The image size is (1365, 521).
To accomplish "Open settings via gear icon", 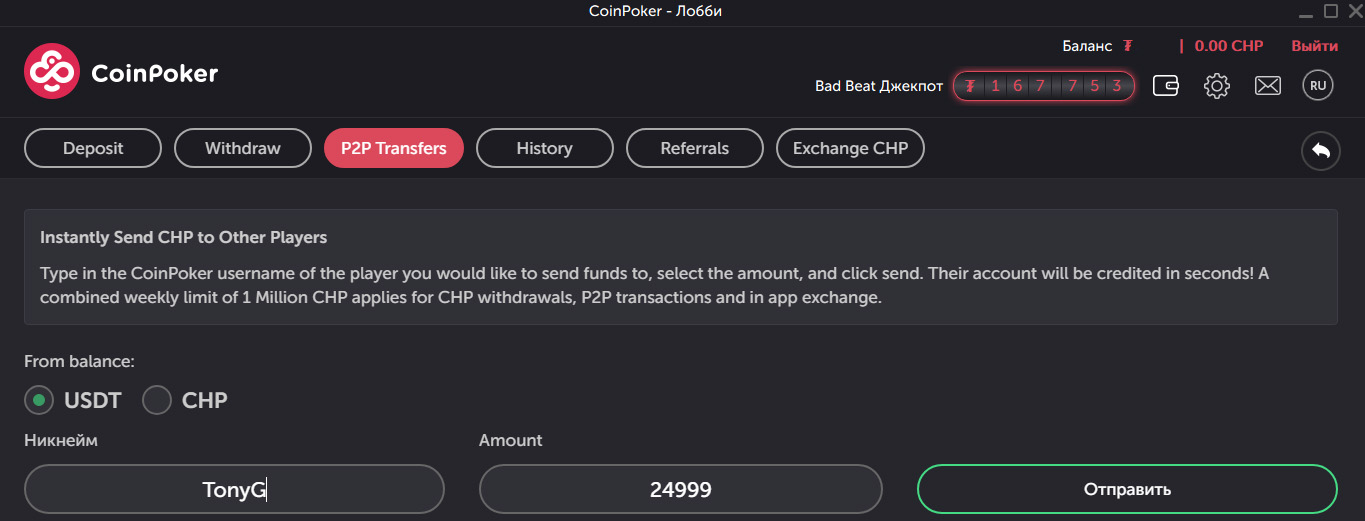I will [x=1217, y=86].
